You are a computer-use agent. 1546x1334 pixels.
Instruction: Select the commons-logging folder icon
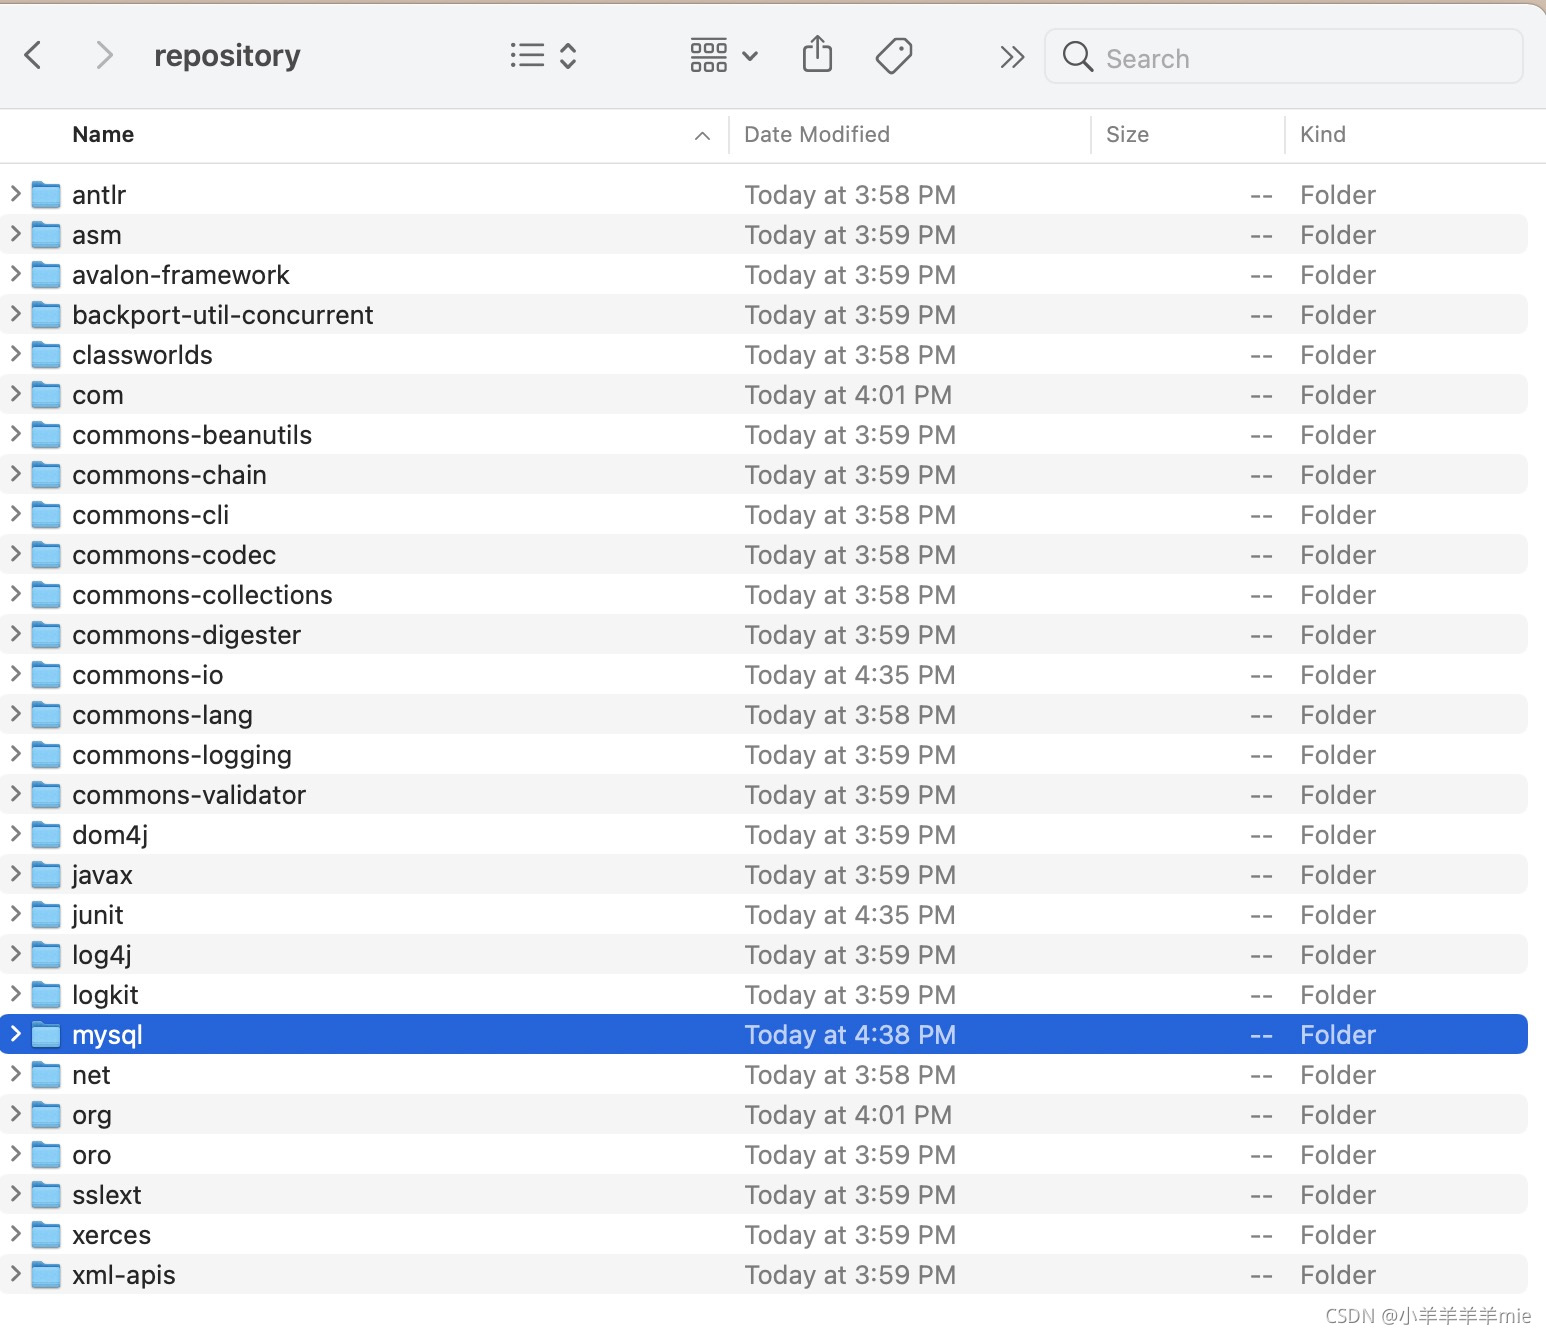[x=46, y=754]
